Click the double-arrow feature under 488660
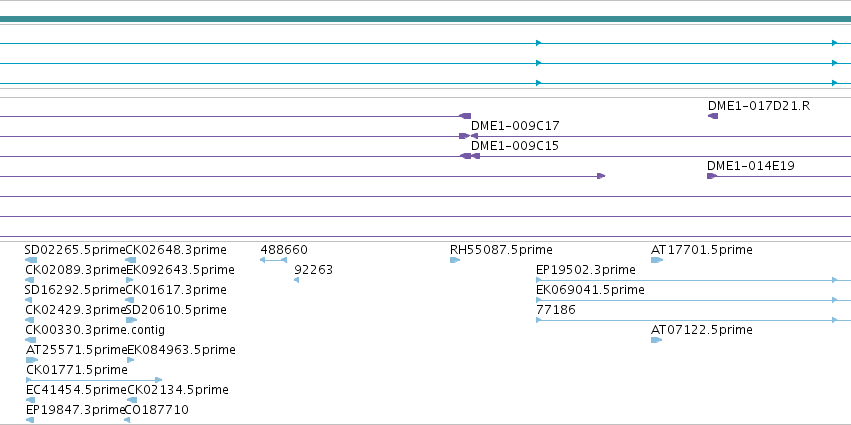Screen dimensions: 851x425 pyautogui.click(x=274, y=260)
